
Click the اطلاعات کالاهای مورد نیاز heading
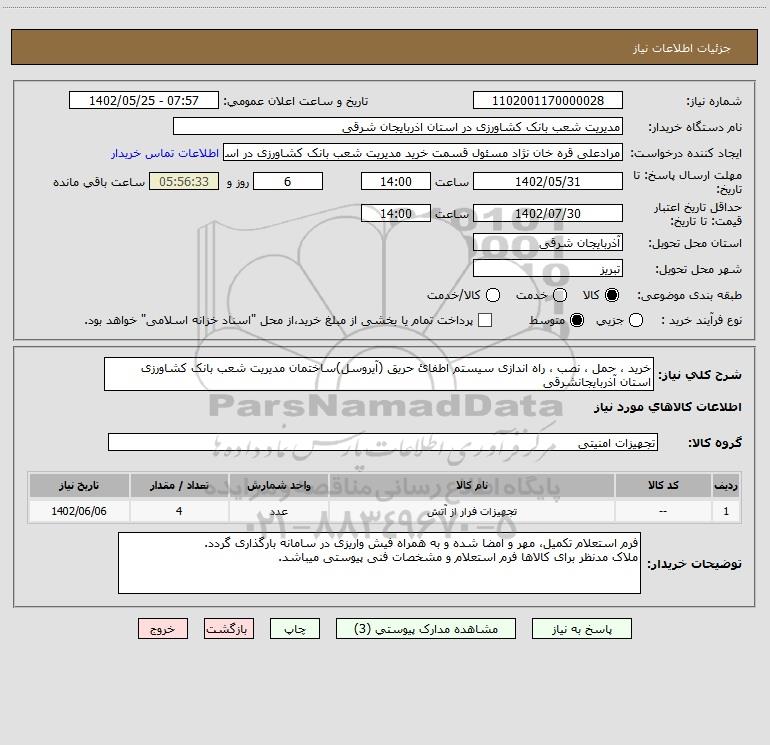pos(667,407)
